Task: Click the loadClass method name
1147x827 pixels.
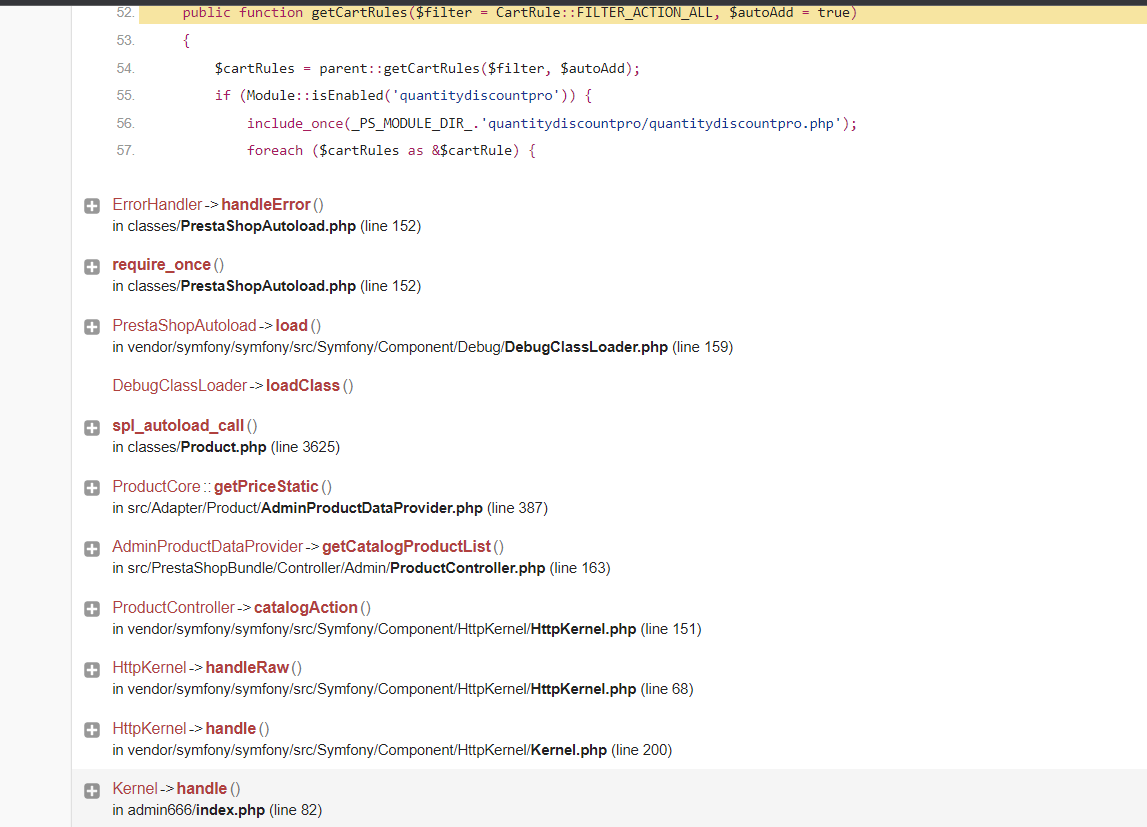Action: [x=303, y=385]
